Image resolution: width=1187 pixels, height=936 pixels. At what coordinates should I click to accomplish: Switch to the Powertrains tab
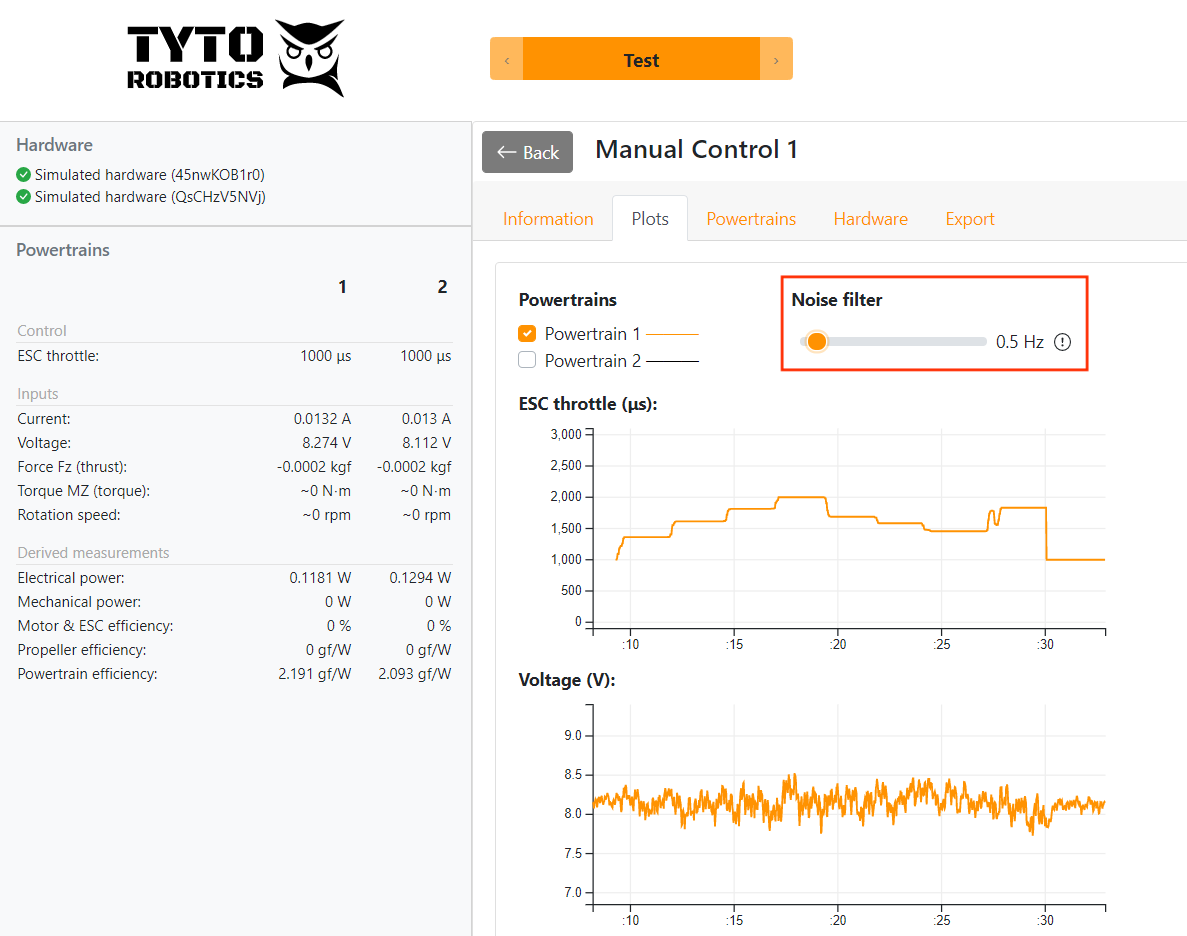751,218
